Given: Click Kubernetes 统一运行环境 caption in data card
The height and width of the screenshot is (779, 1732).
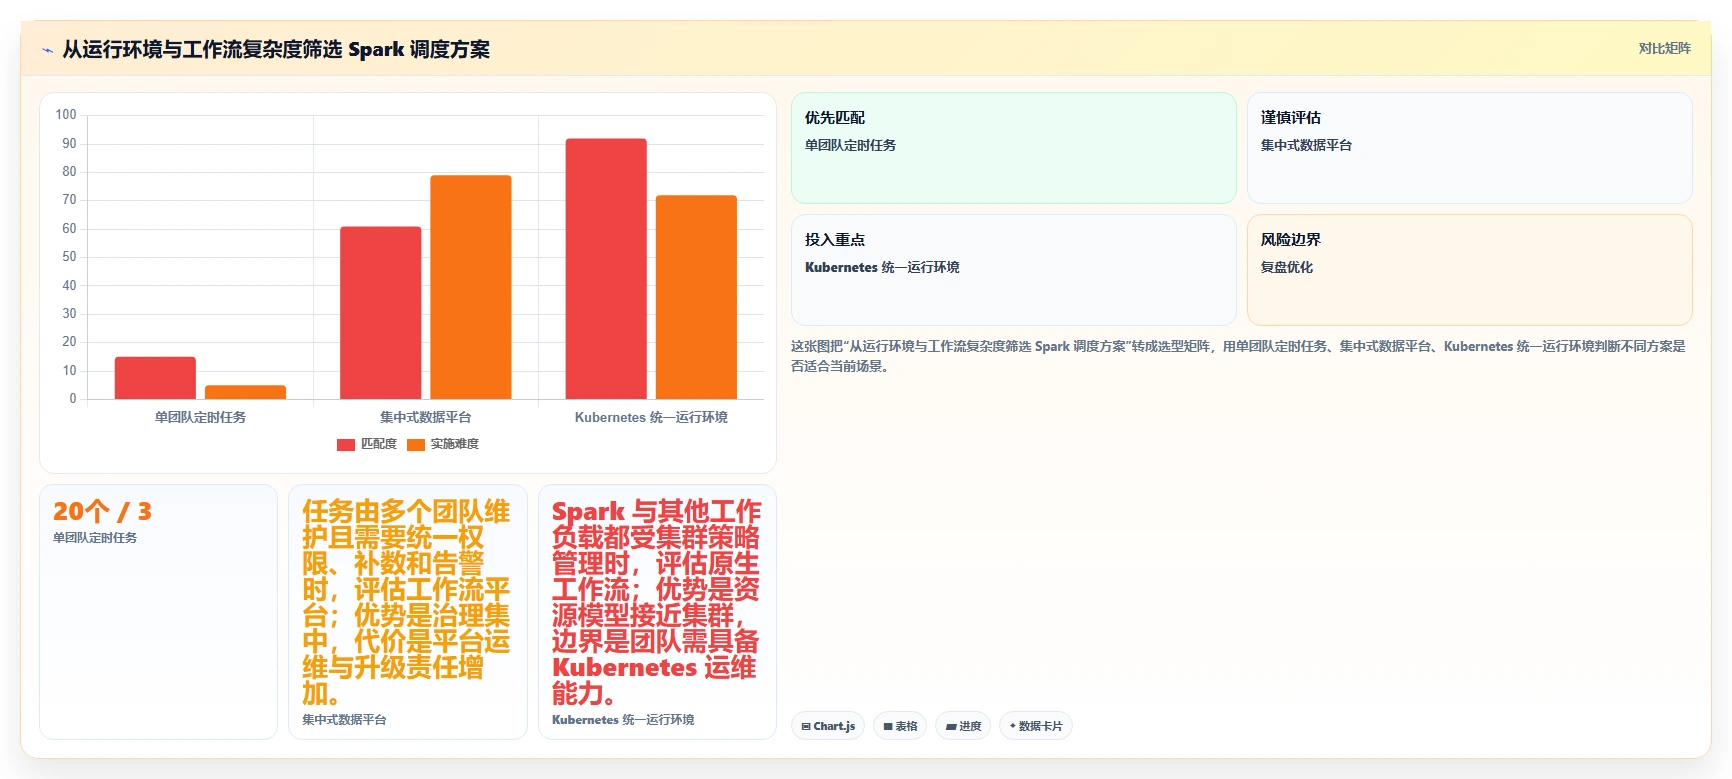Looking at the screenshot, I should tap(623, 720).
